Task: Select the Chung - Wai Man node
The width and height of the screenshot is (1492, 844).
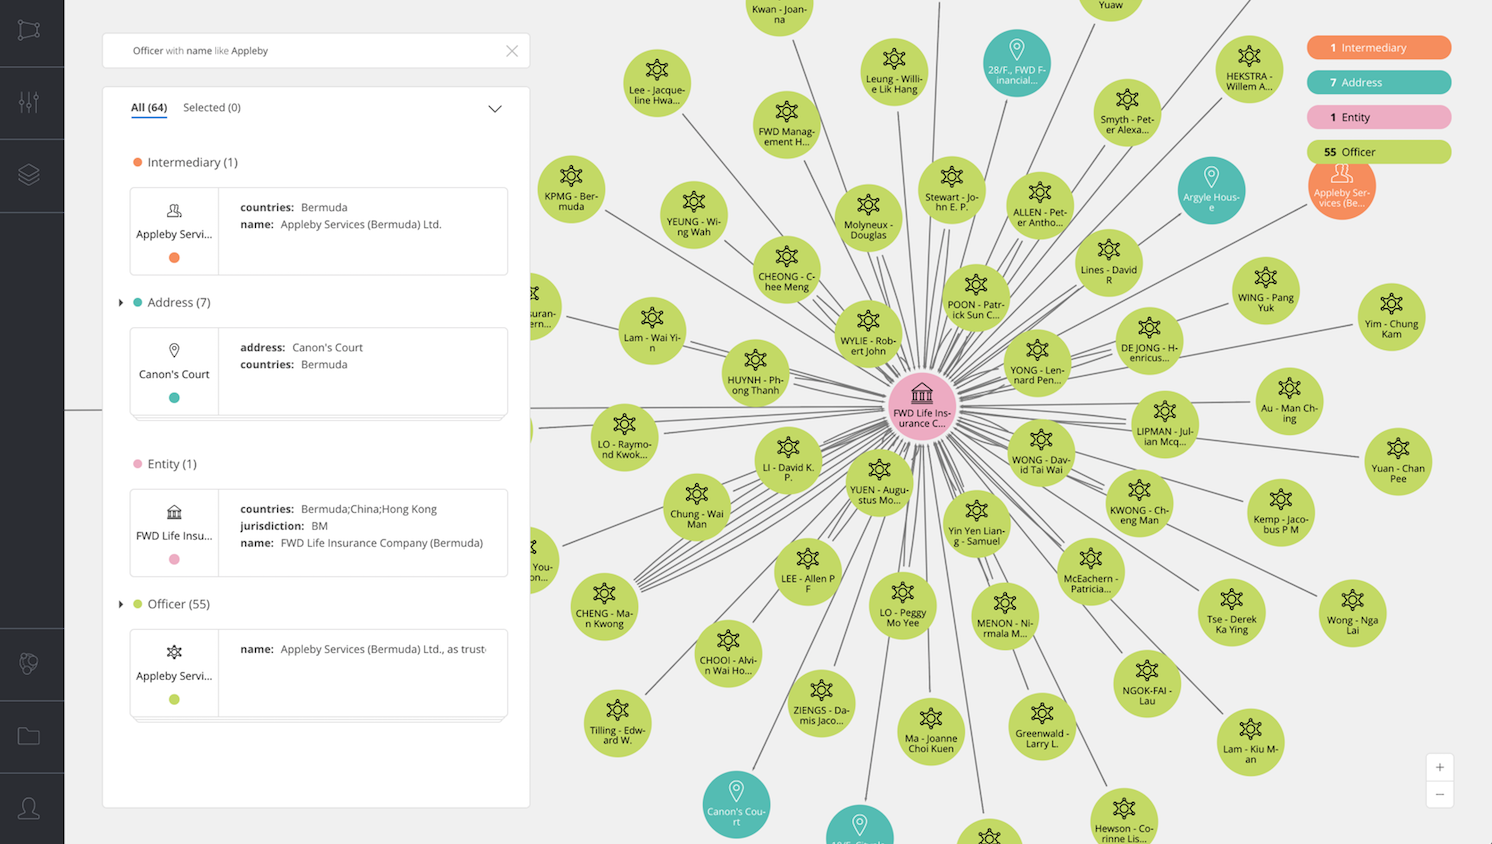Action: tap(697, 507)
